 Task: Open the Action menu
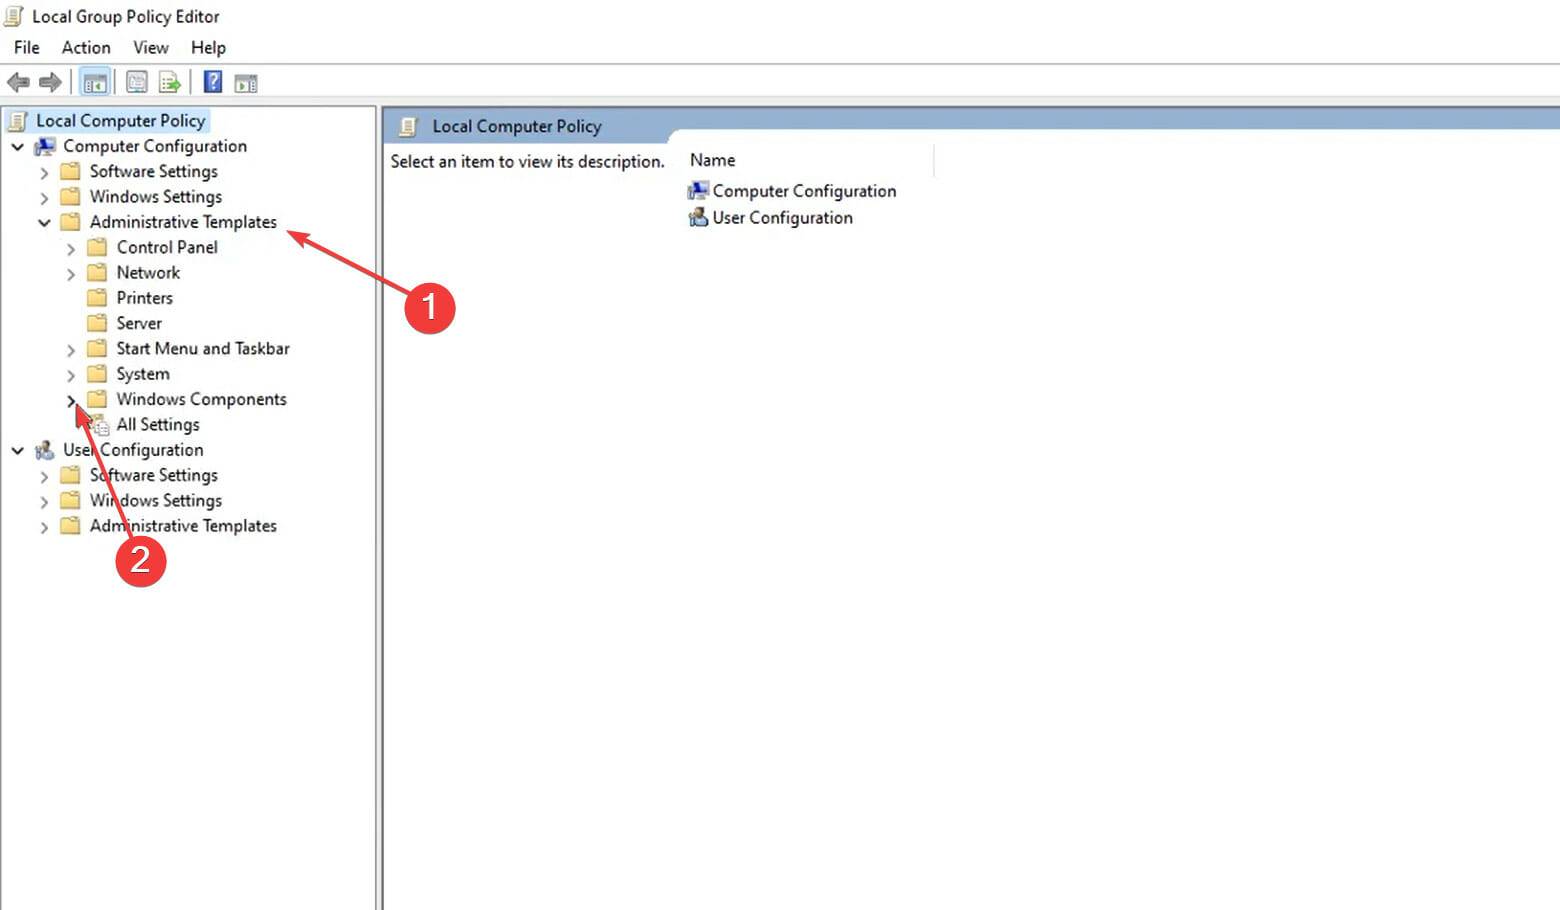click(86, 47)
